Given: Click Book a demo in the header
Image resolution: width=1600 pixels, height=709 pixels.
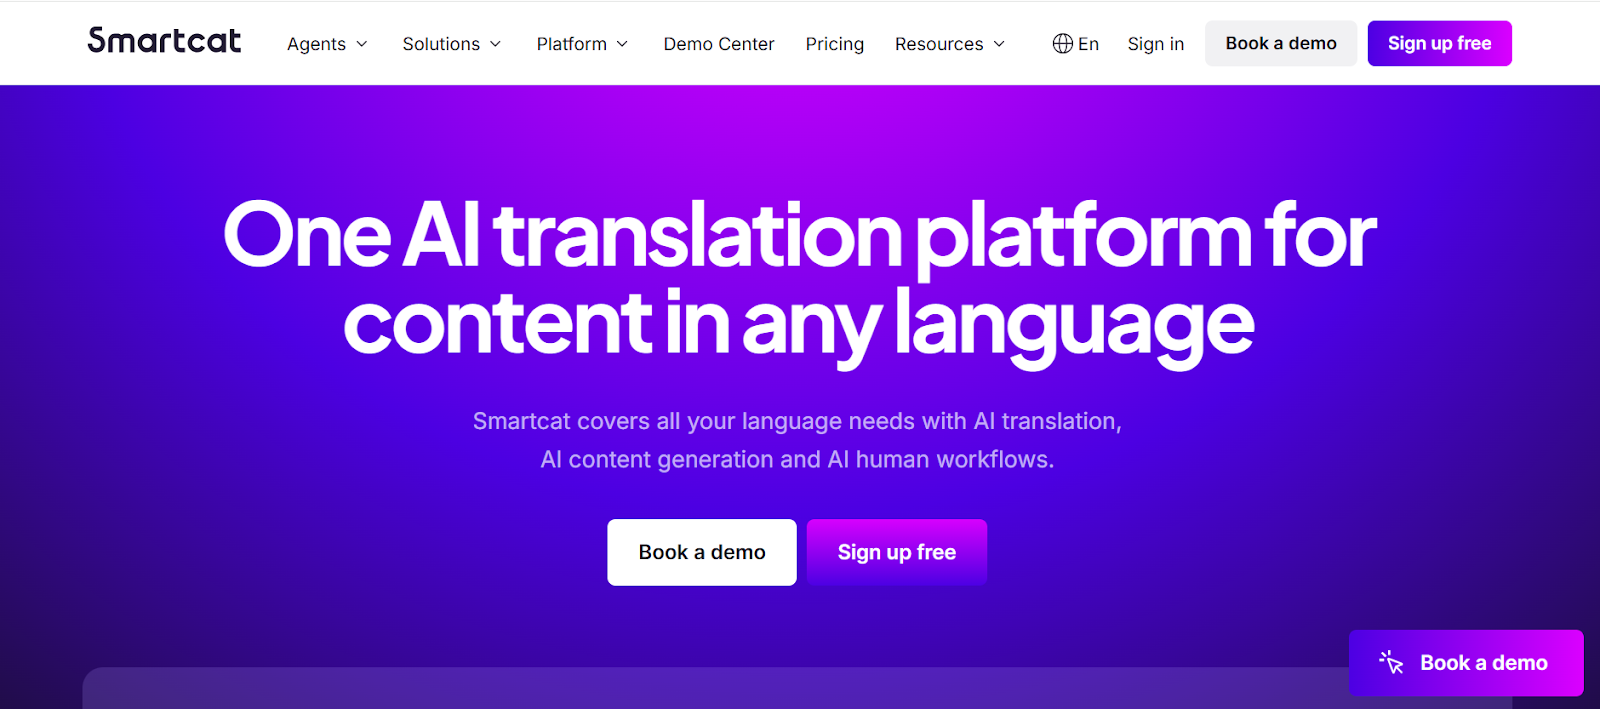Looking at the screenshot, I should pos(1281,43).
